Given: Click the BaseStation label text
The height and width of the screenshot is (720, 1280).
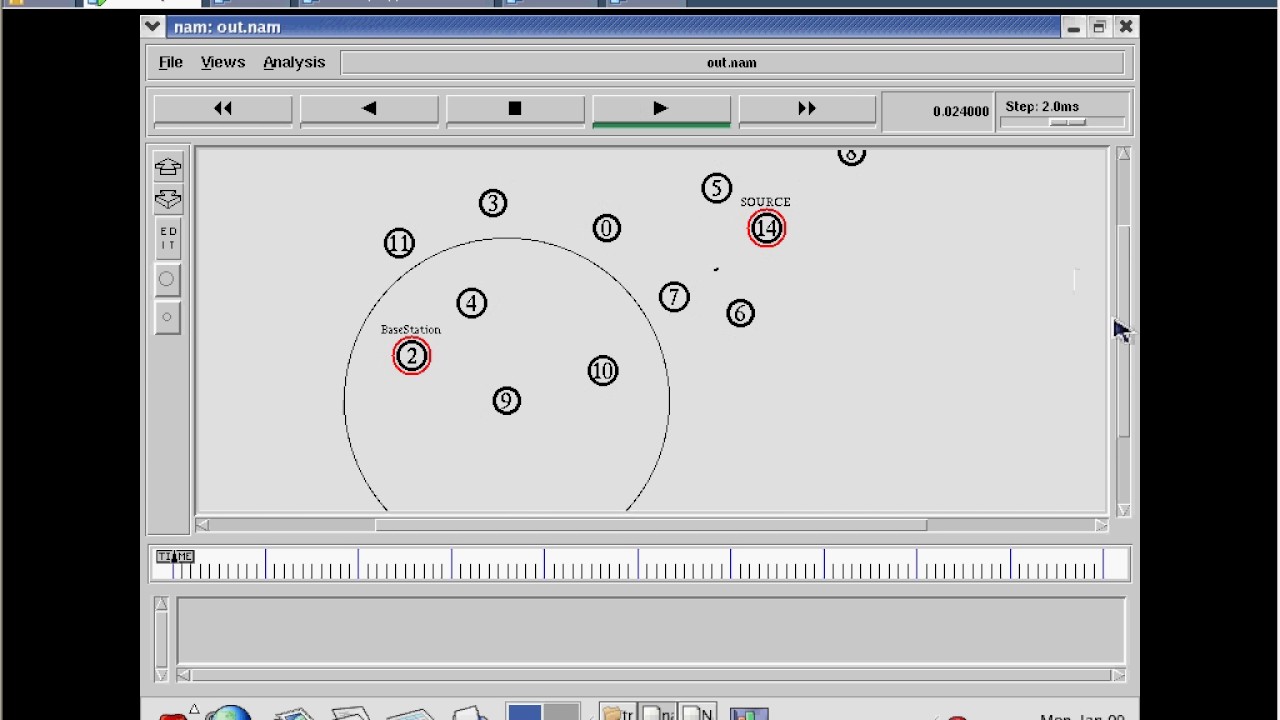Looking at the screenshot, I should tap(411, 329).
